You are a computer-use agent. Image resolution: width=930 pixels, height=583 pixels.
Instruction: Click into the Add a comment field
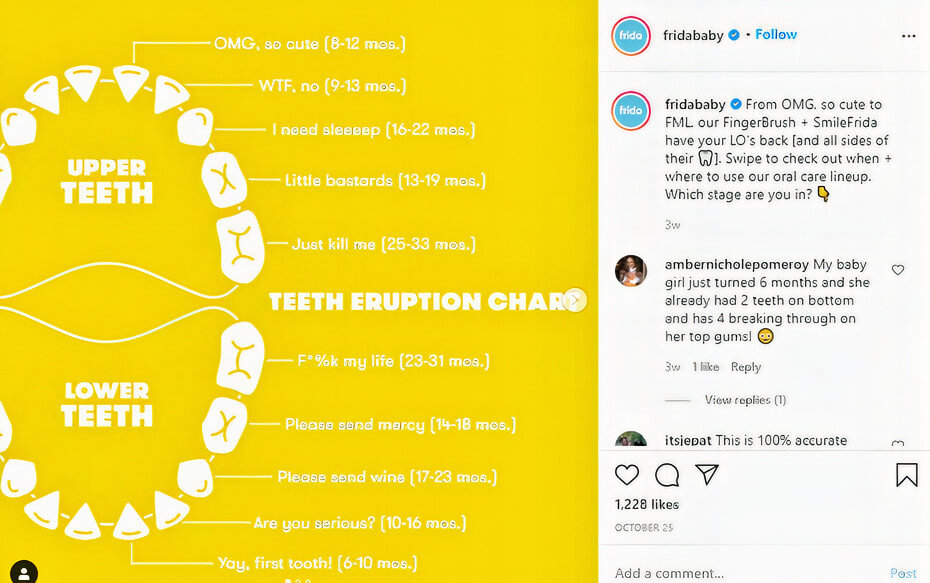740,573
